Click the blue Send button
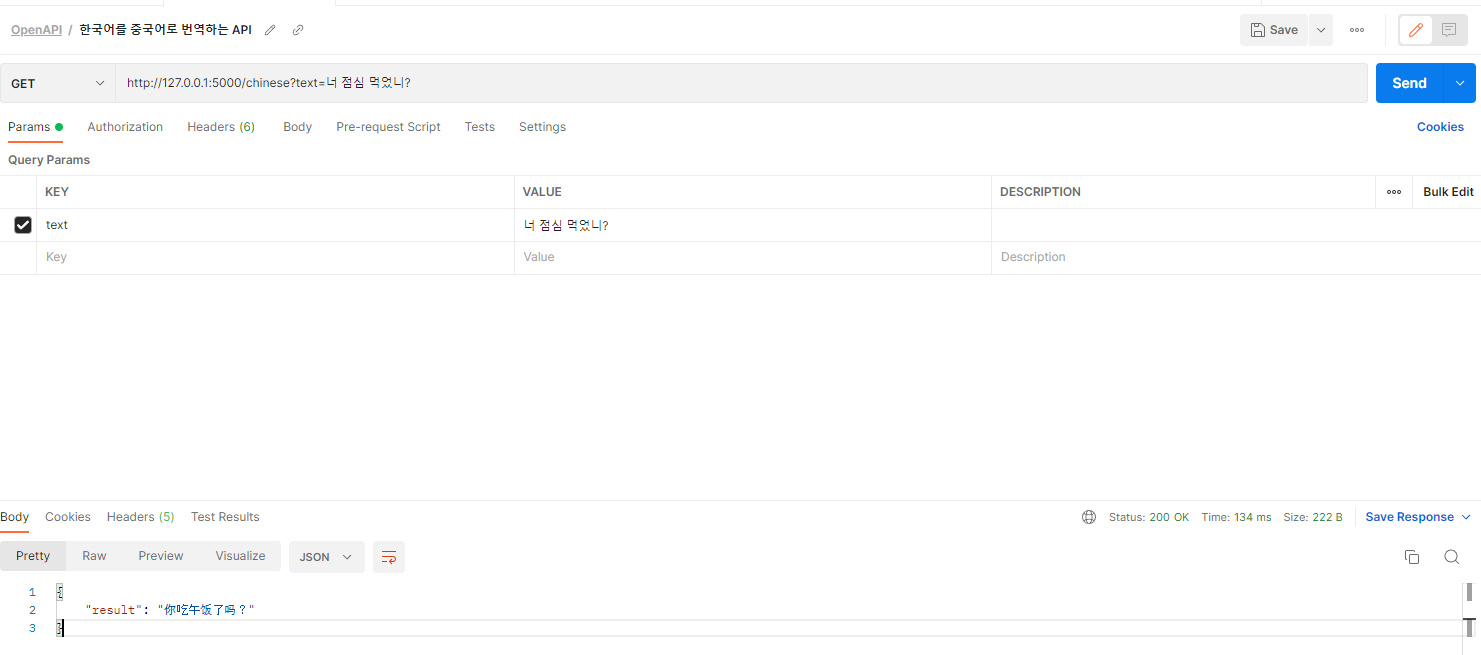Screen dimensions: 1481x655 click(x=1410, y=83)
